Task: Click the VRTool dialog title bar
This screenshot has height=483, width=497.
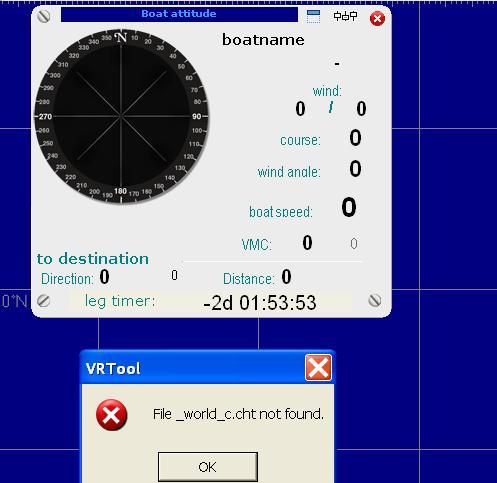Action: 207,368
